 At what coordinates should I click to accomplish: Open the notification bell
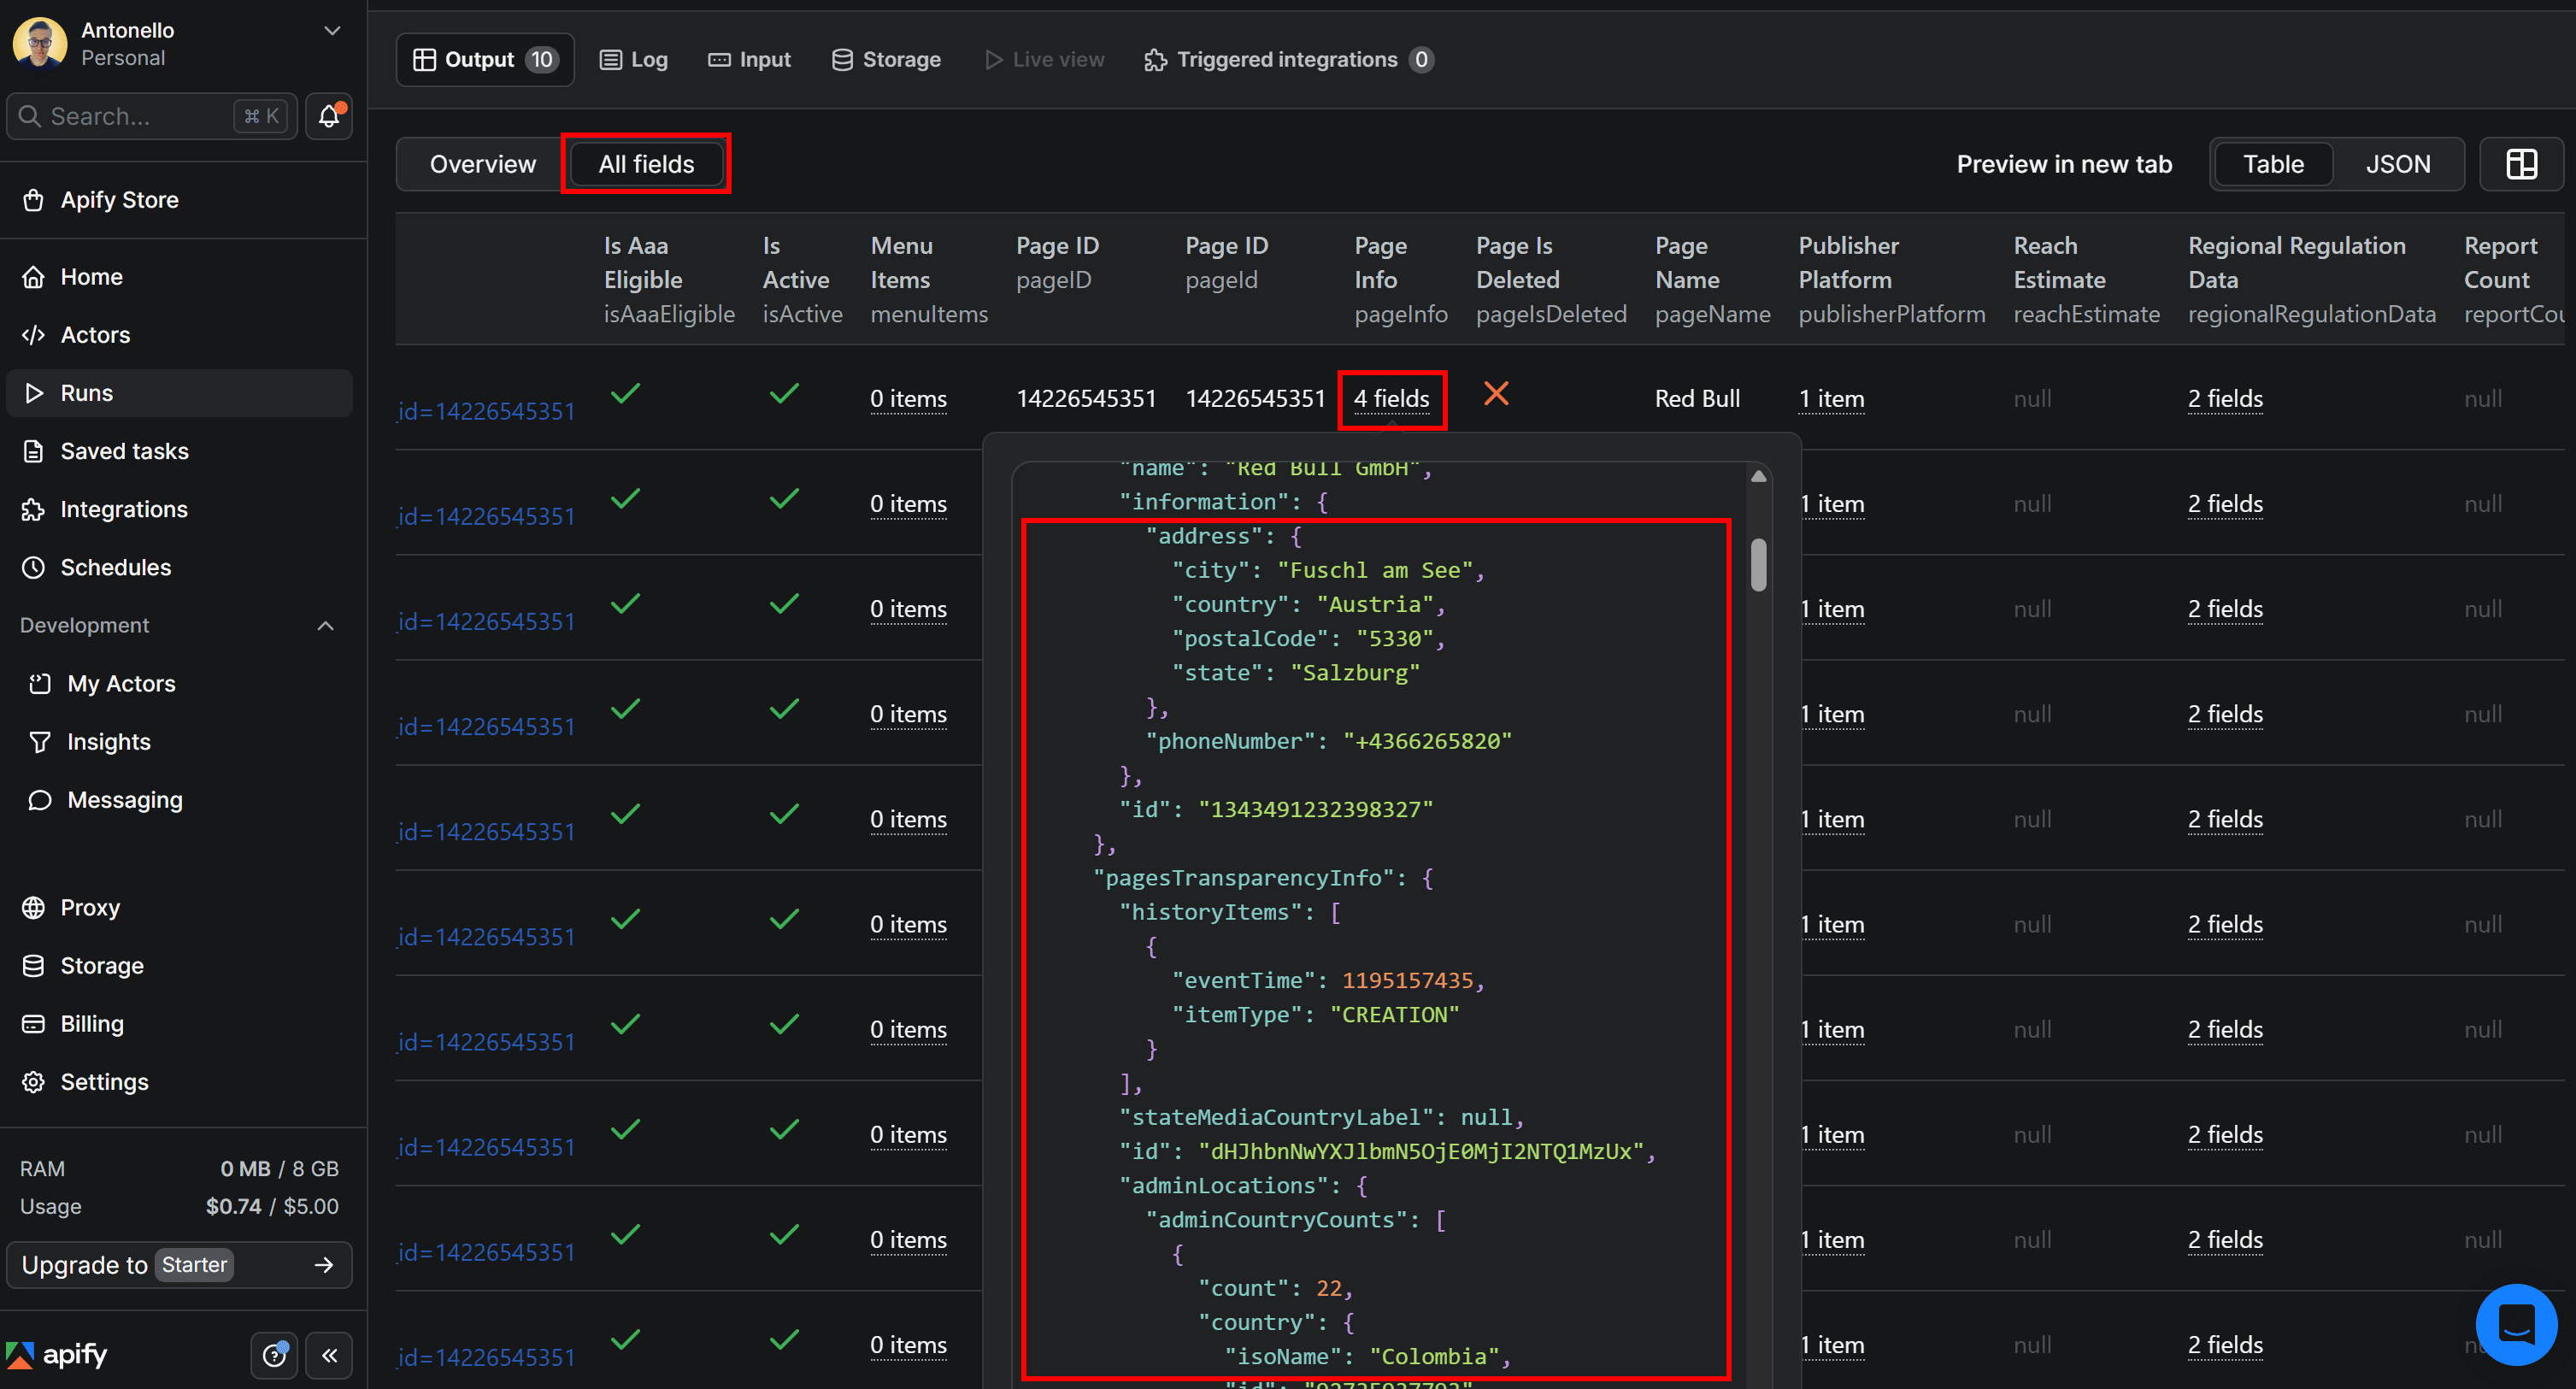coord(328,116)
